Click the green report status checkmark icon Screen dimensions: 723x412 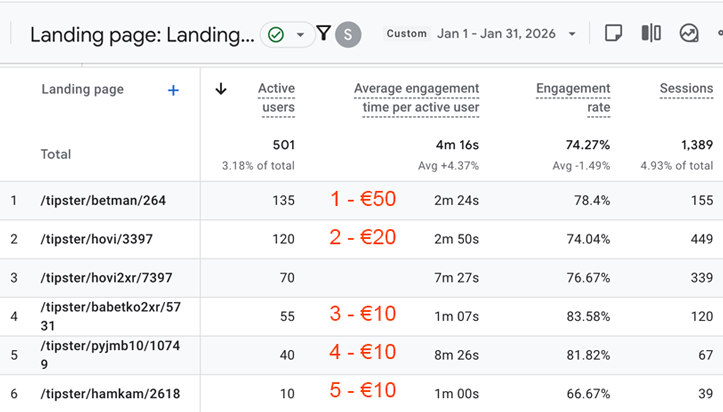click(x=276, y=35)
